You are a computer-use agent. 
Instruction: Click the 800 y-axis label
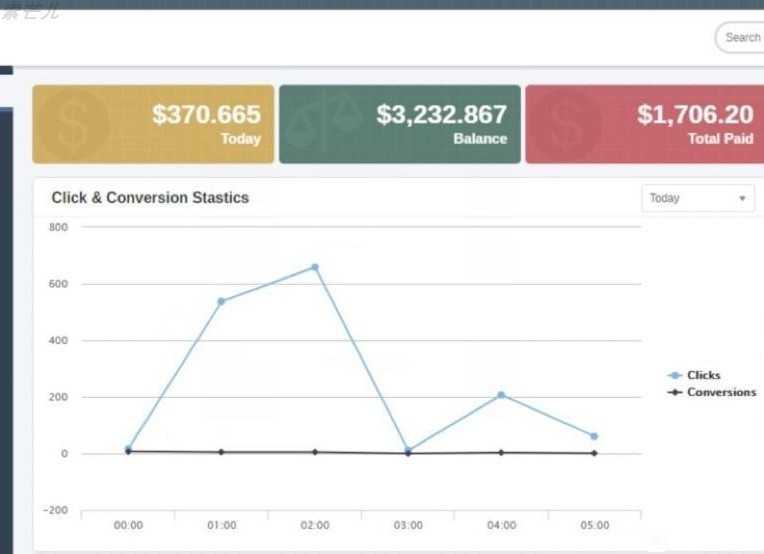pyautogui.click(x=58, y=227)
